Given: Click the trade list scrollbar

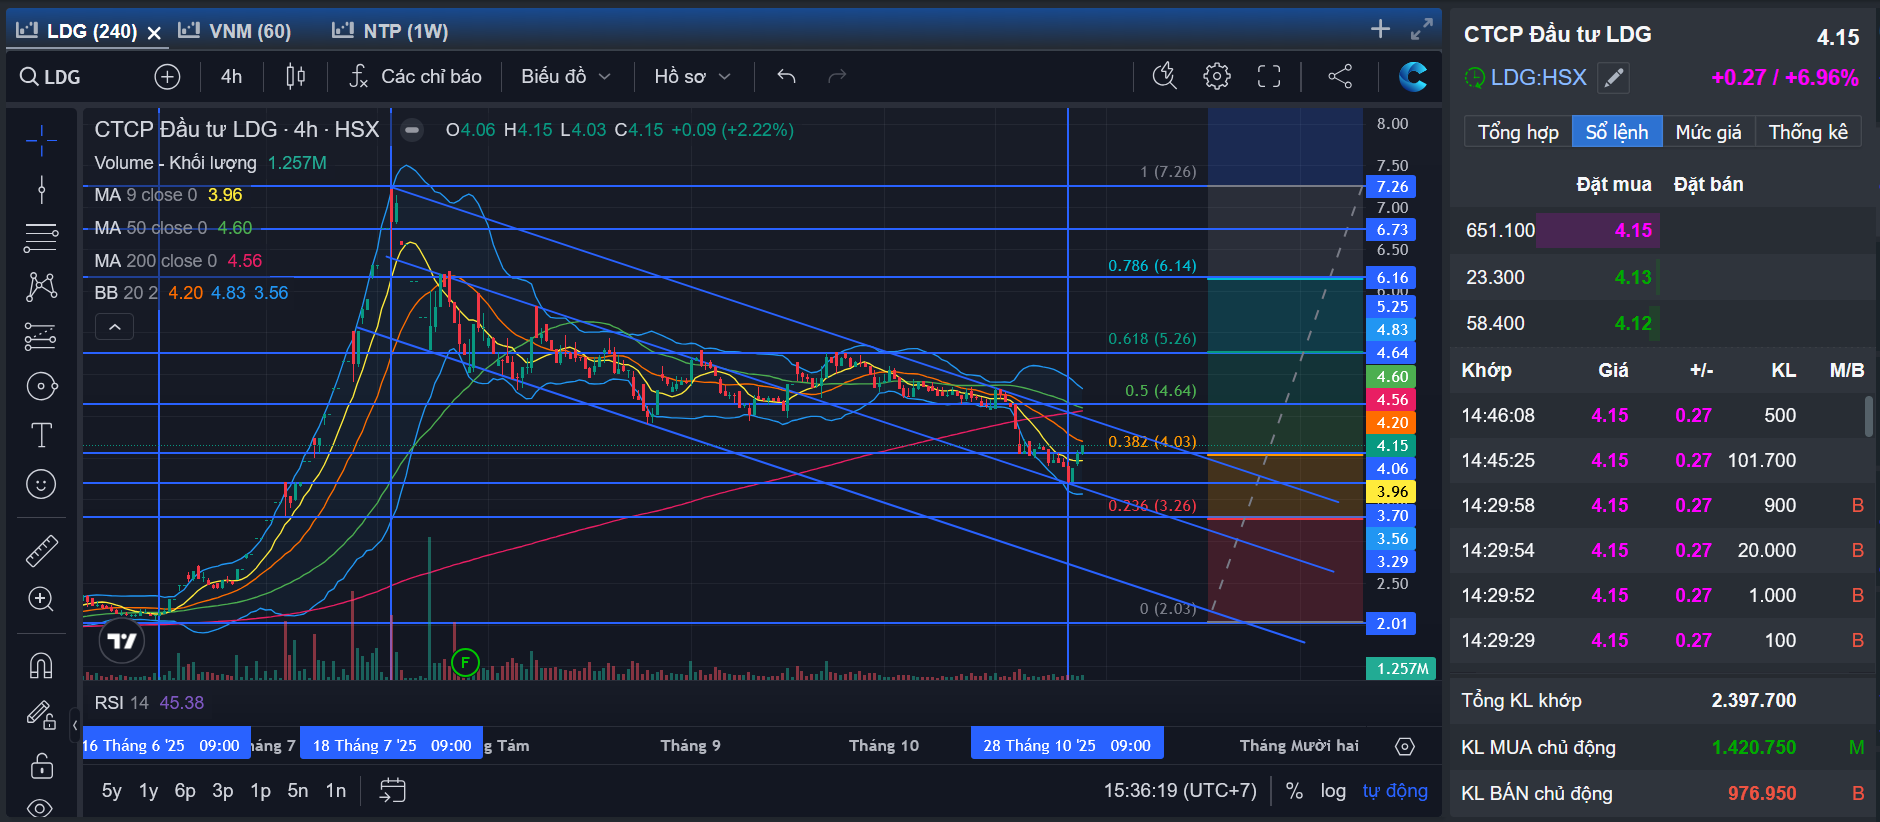Looking at the screenshot, I should [x=1868, y=416].
